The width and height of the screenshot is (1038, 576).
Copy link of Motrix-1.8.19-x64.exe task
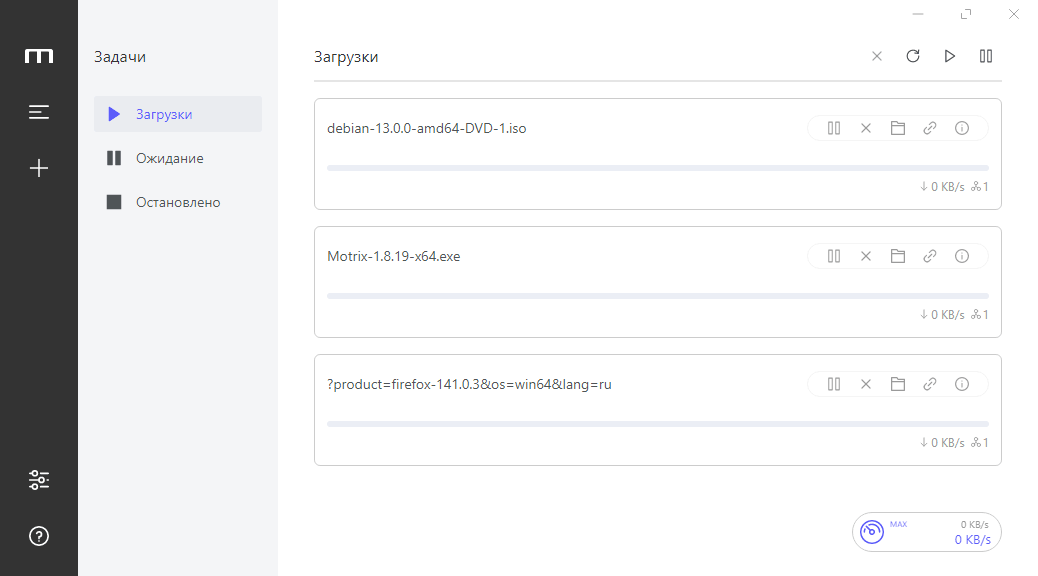click(930, 256)
